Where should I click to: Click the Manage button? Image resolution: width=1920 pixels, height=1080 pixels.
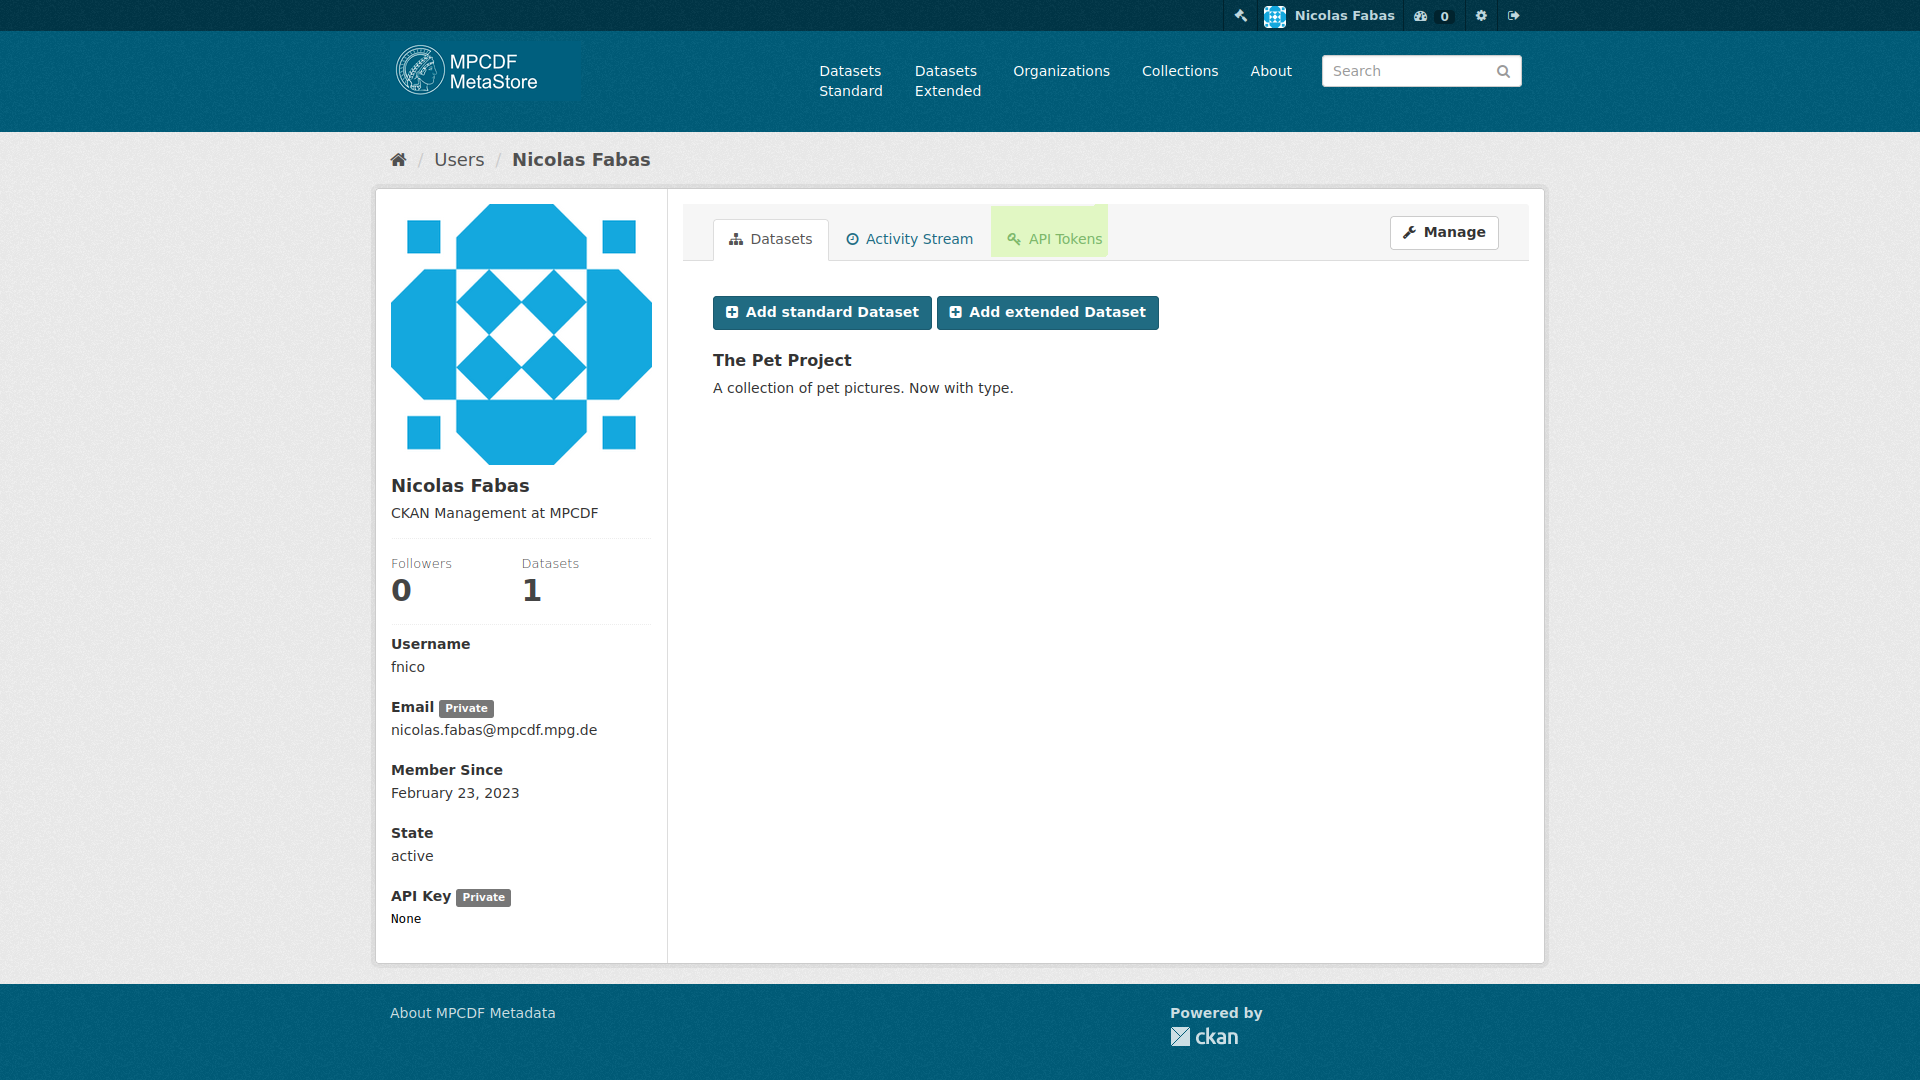coord(1444,232)
